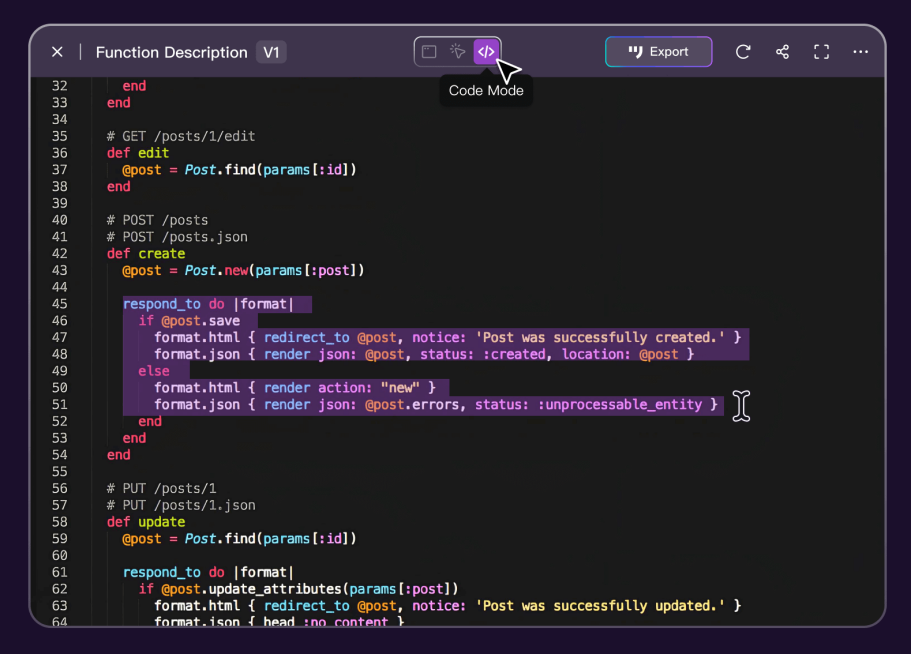This screenshot has height=654, width=911.
Task: Click the 'def update' code line
Action: point(146,522)
